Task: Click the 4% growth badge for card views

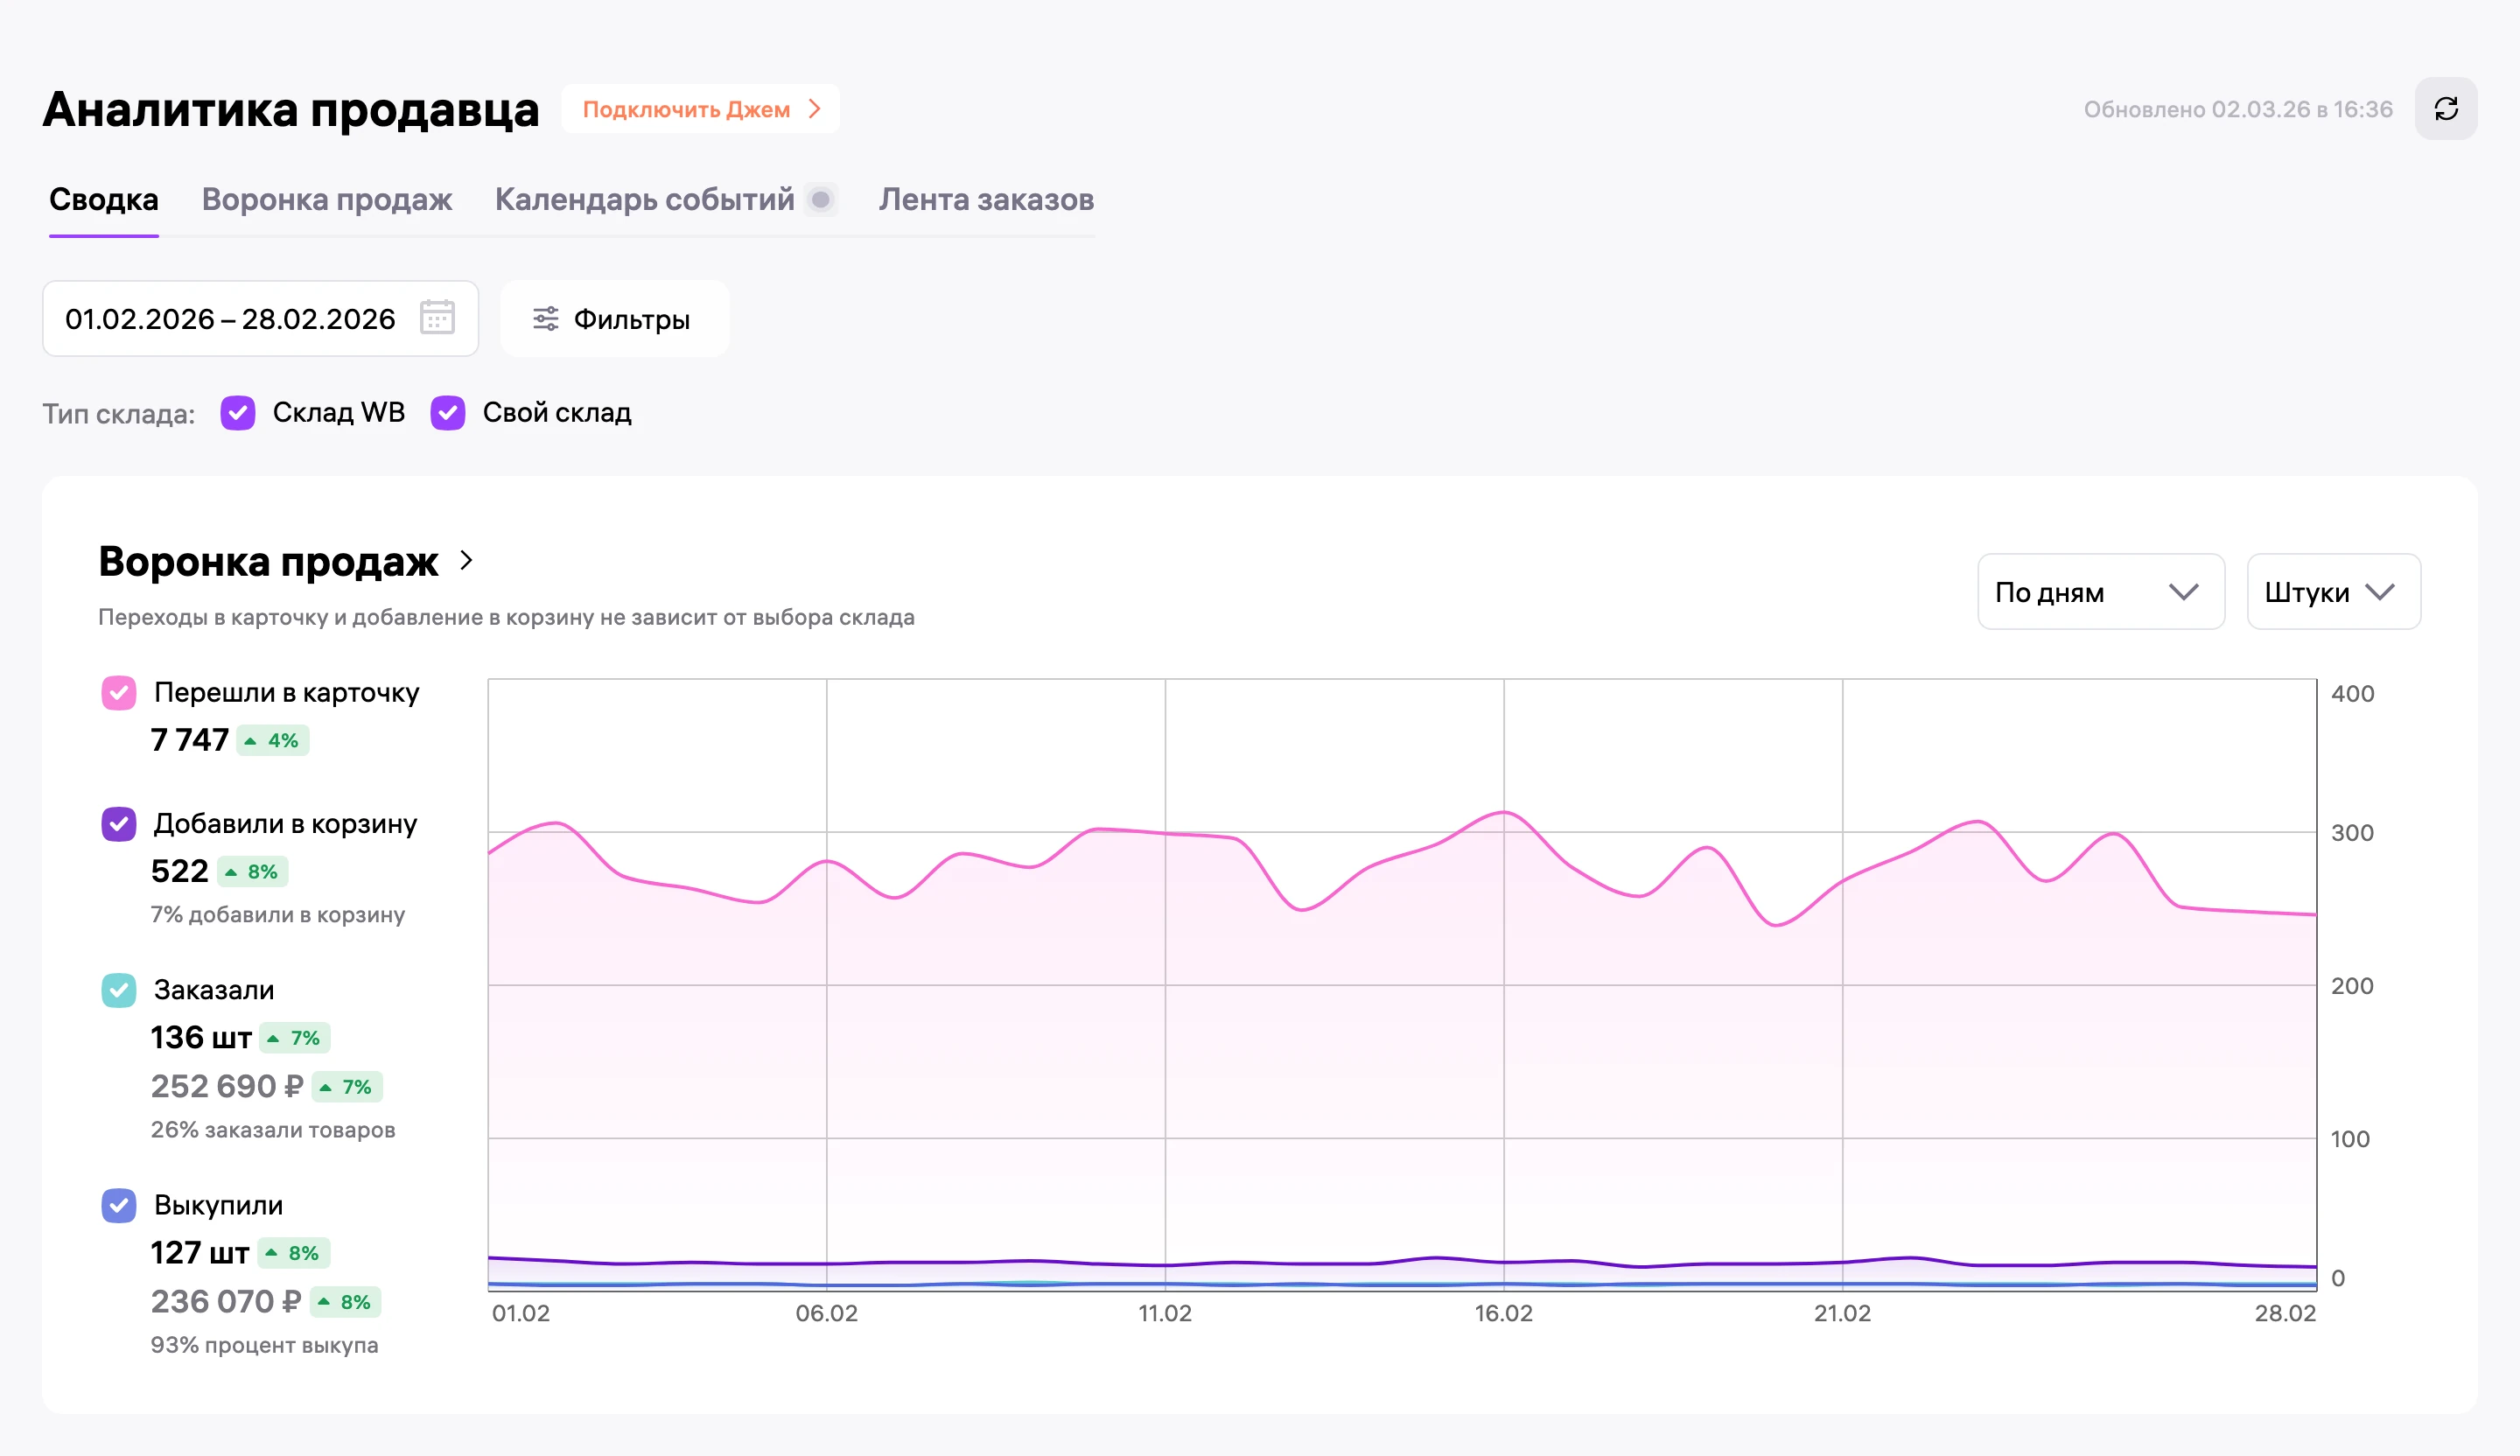Action: point(272,740)
